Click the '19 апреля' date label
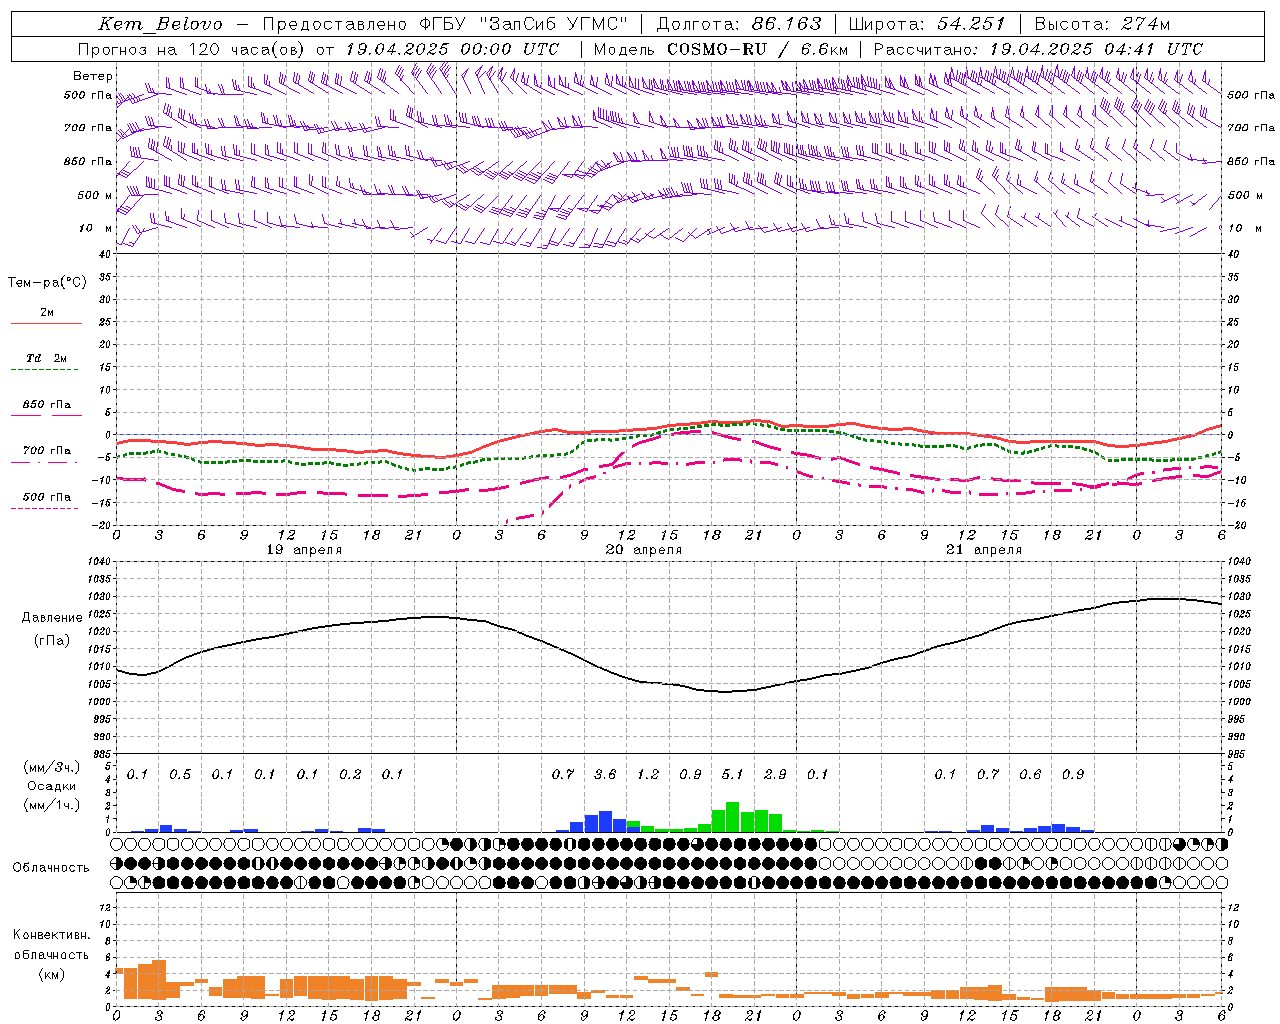This screenshot has width=1280, height=1024. (x=304, y=550)
